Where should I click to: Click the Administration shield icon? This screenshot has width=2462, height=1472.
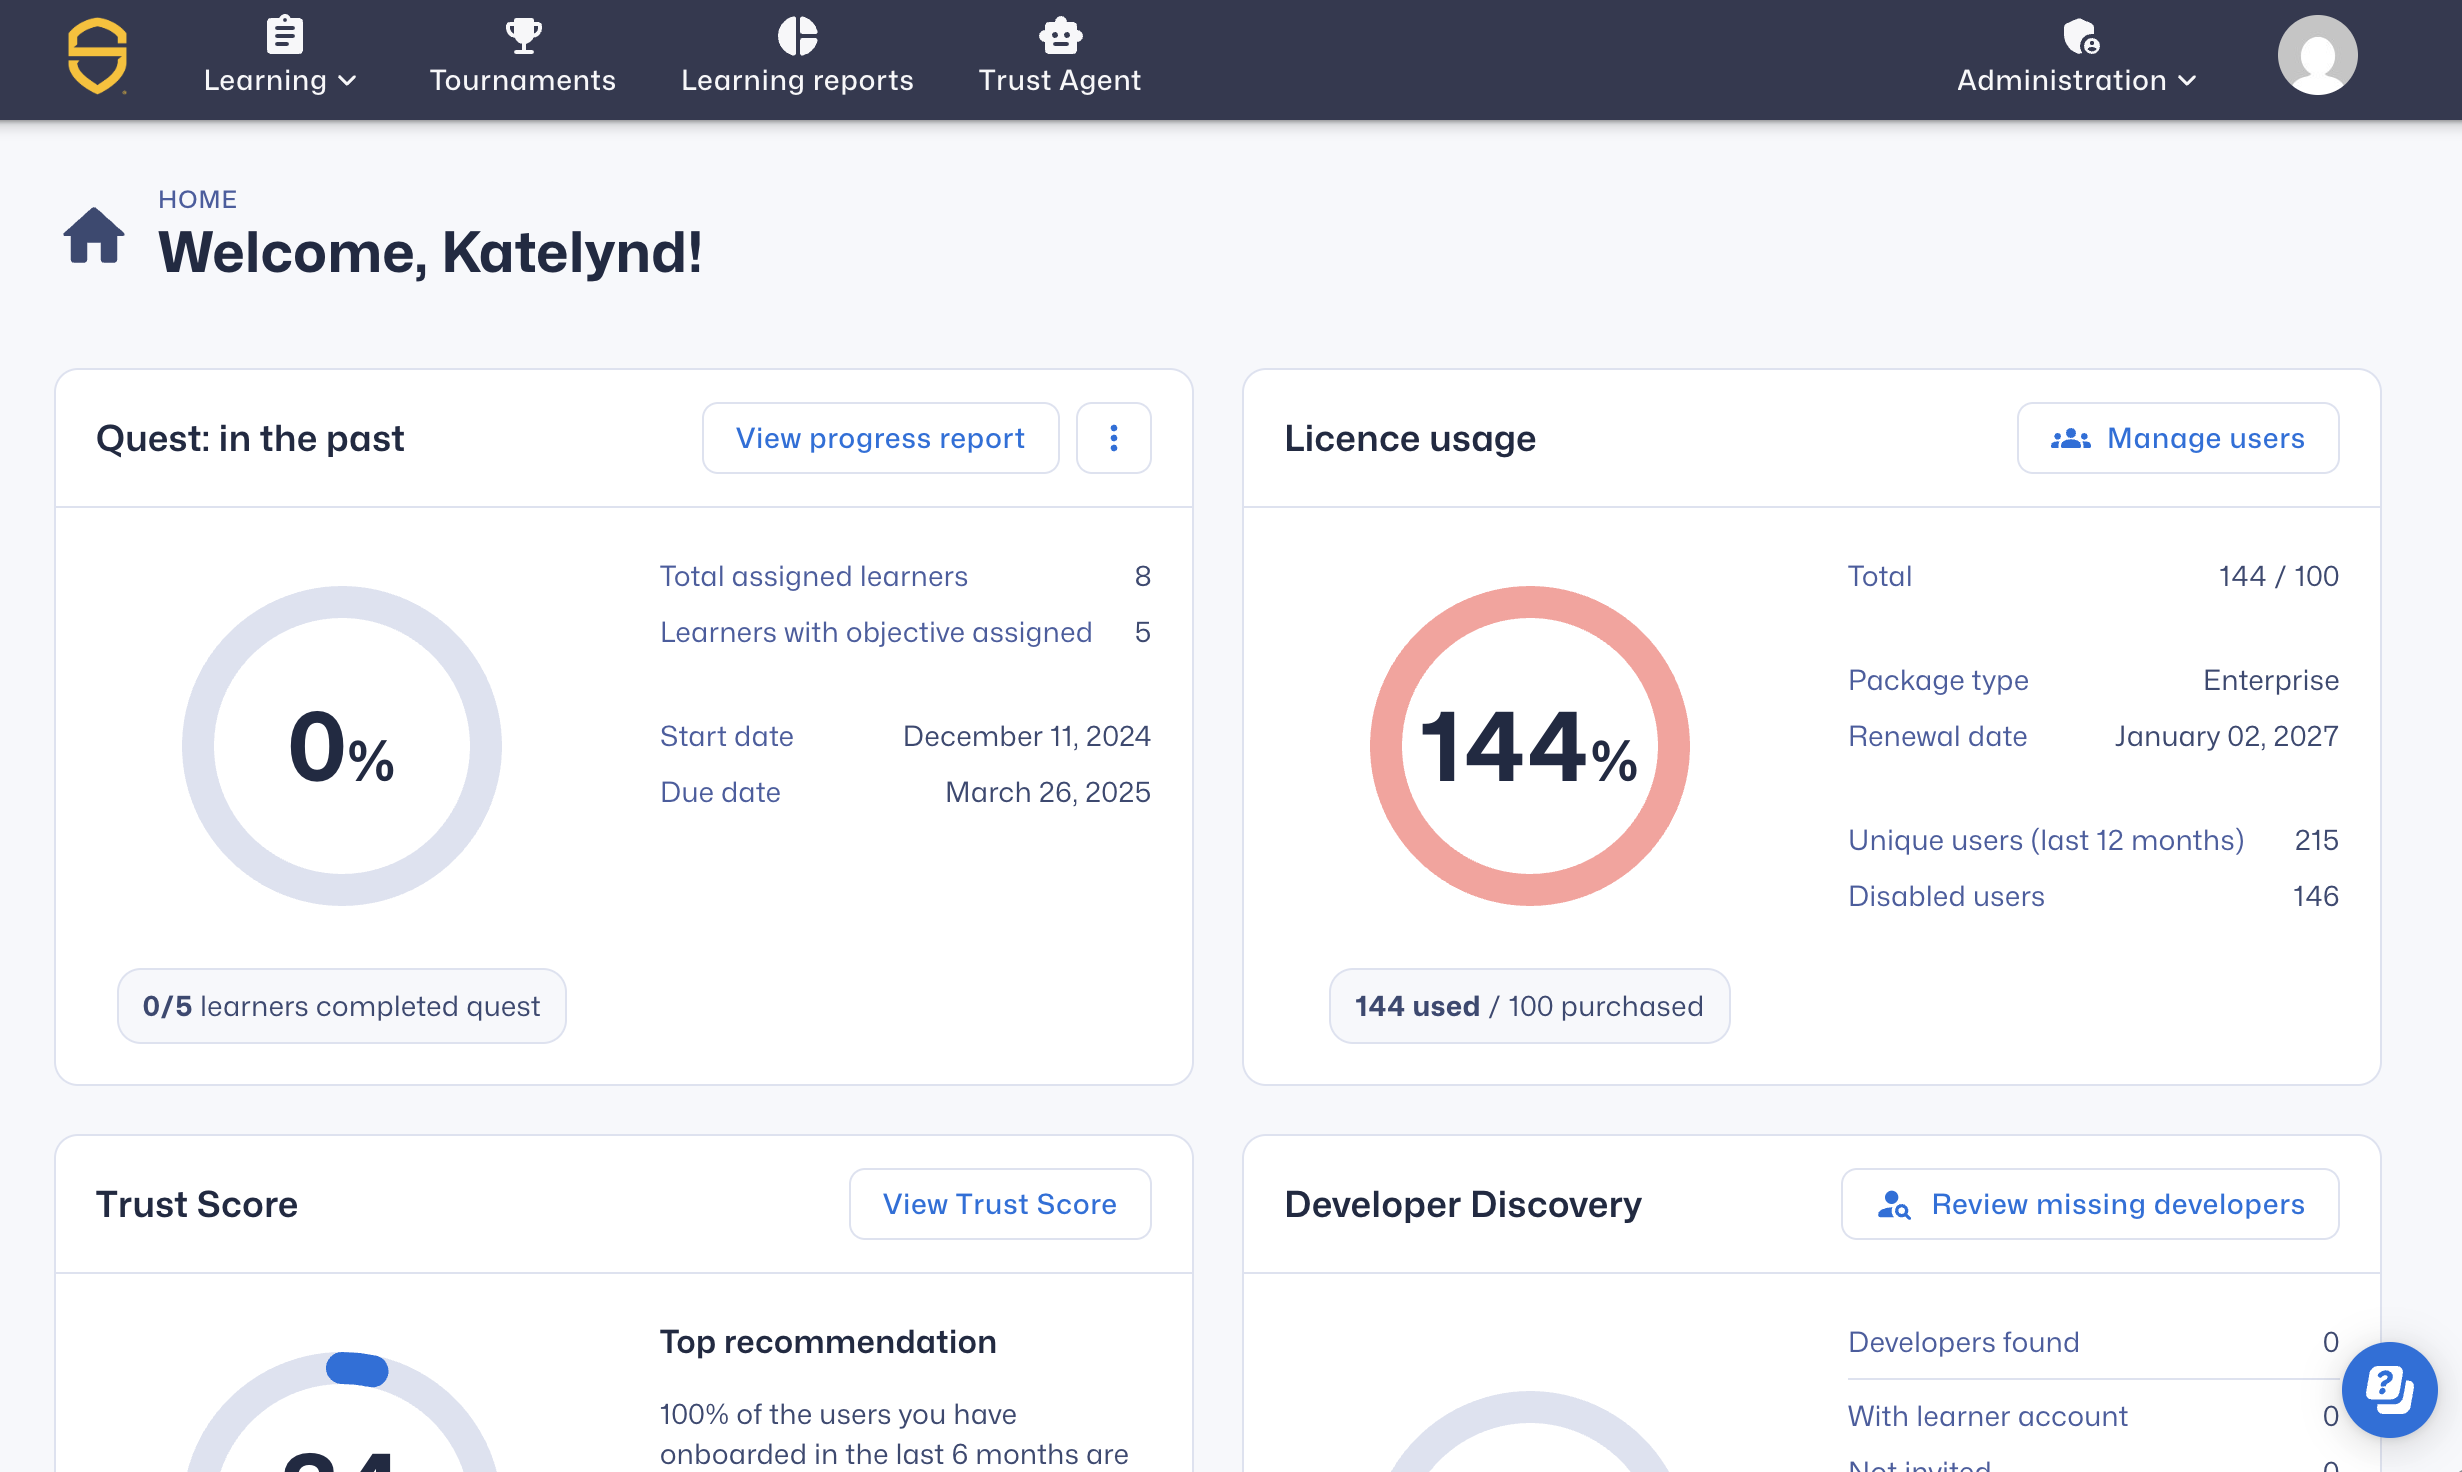[2080, 37]
